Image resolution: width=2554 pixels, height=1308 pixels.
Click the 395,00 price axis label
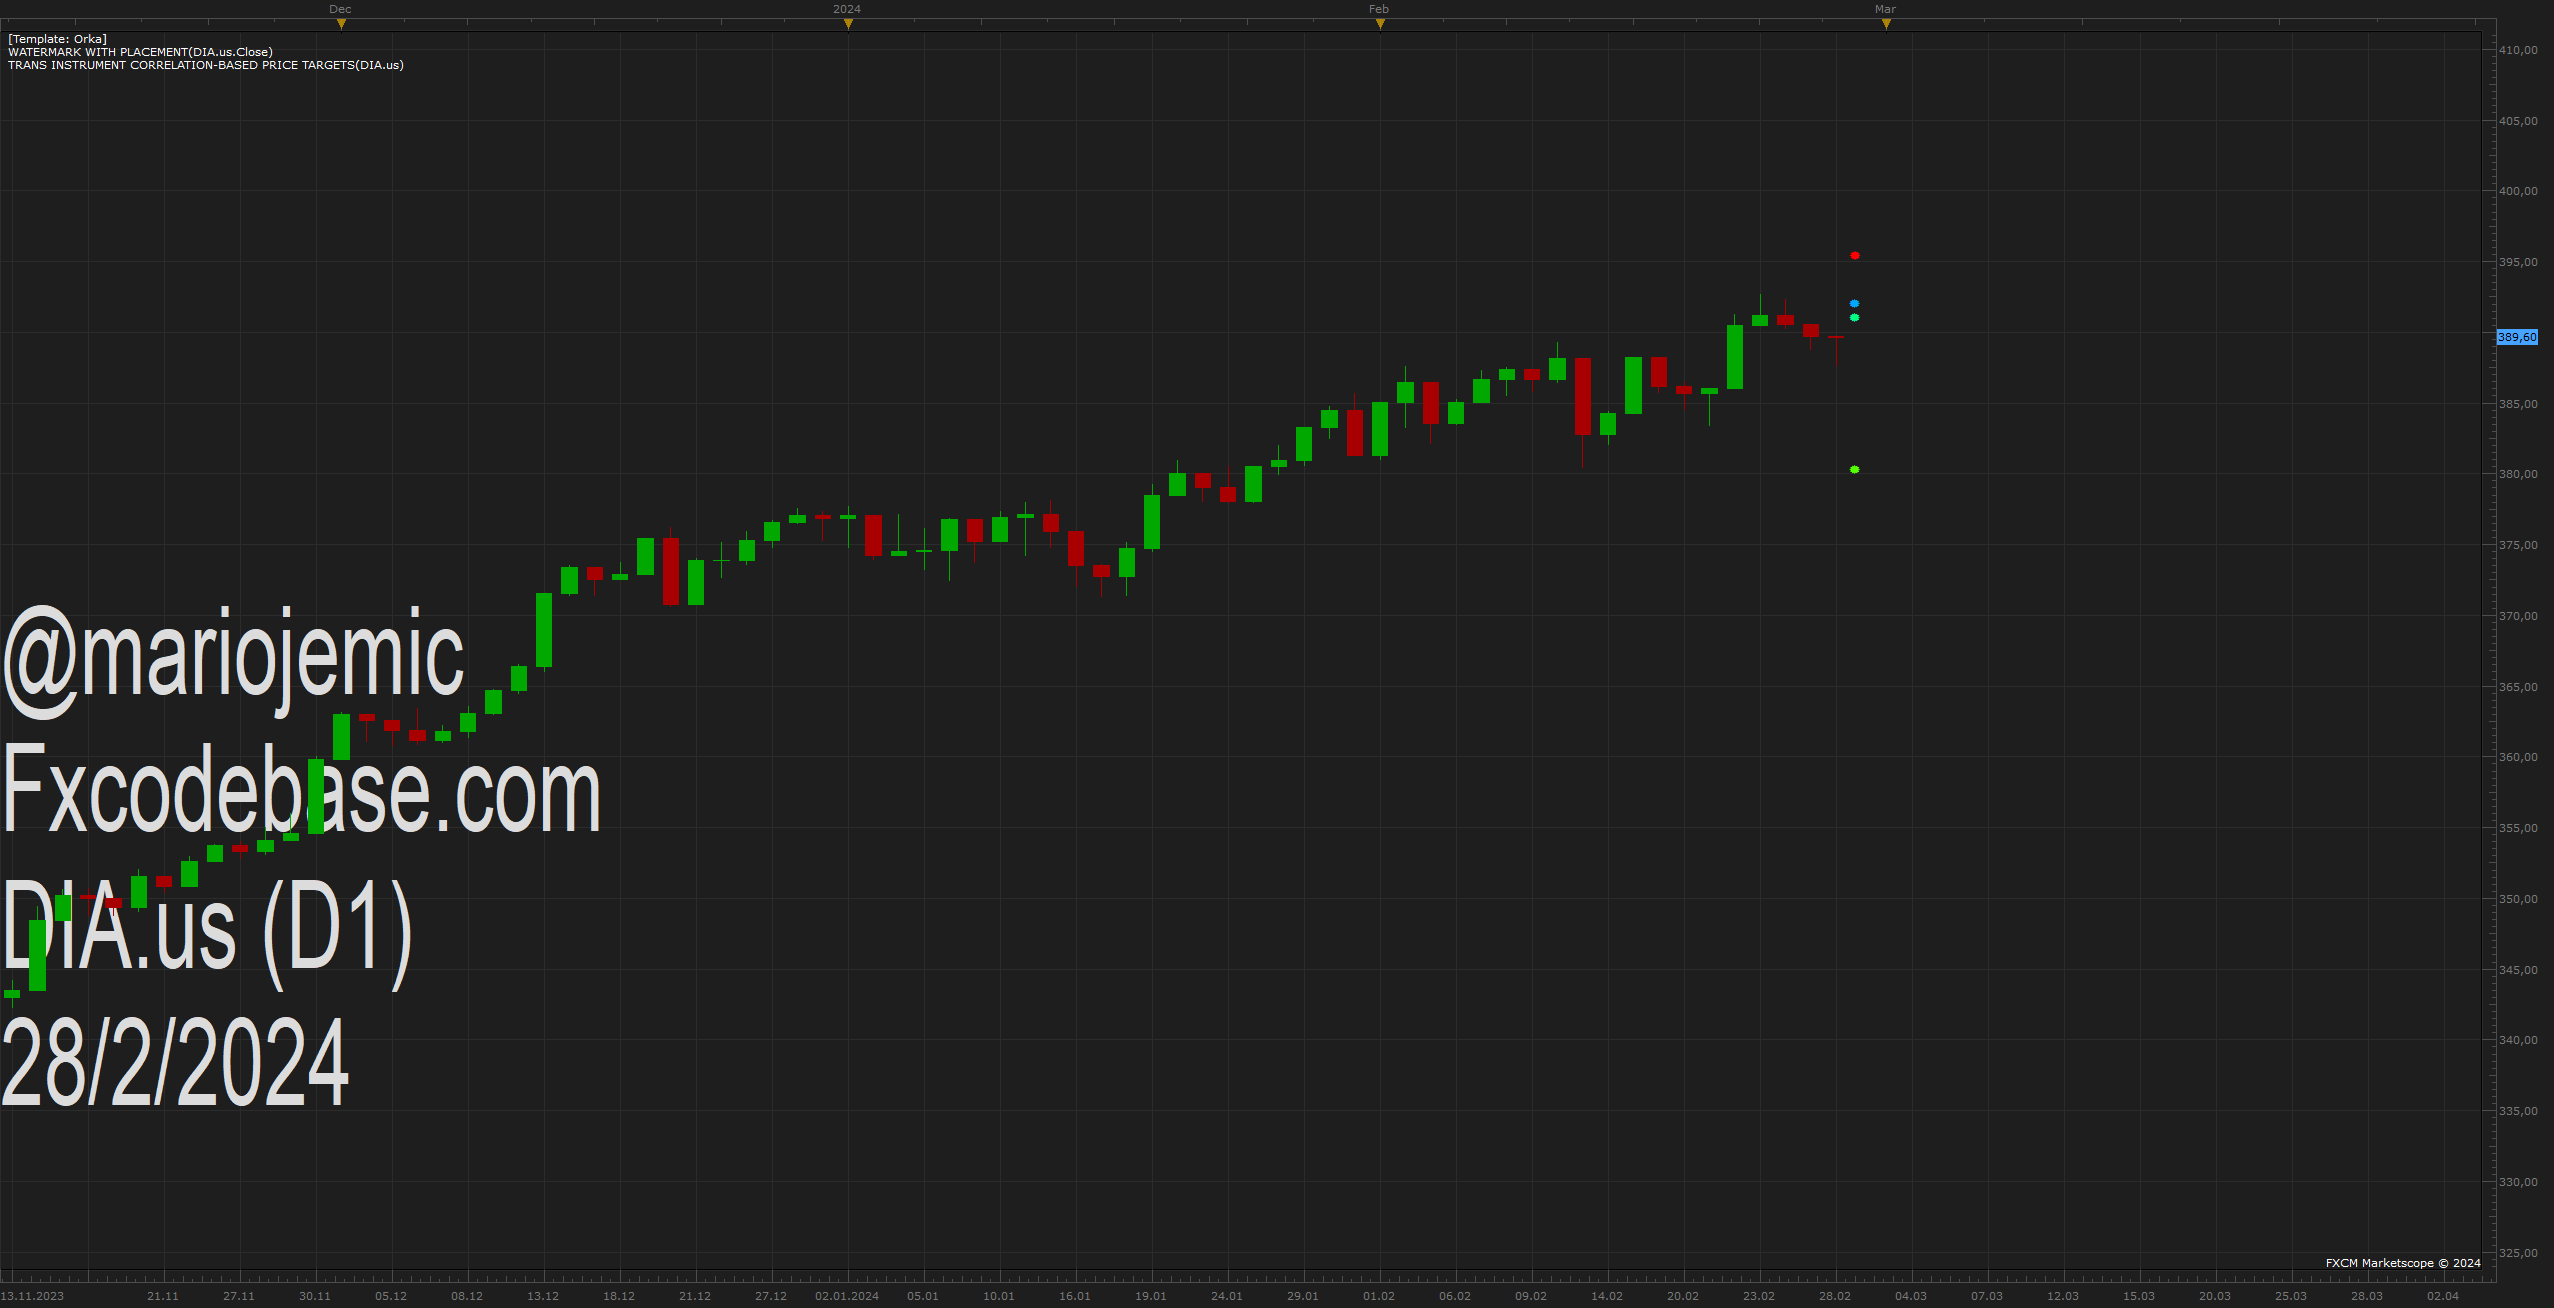[2518, 262]
